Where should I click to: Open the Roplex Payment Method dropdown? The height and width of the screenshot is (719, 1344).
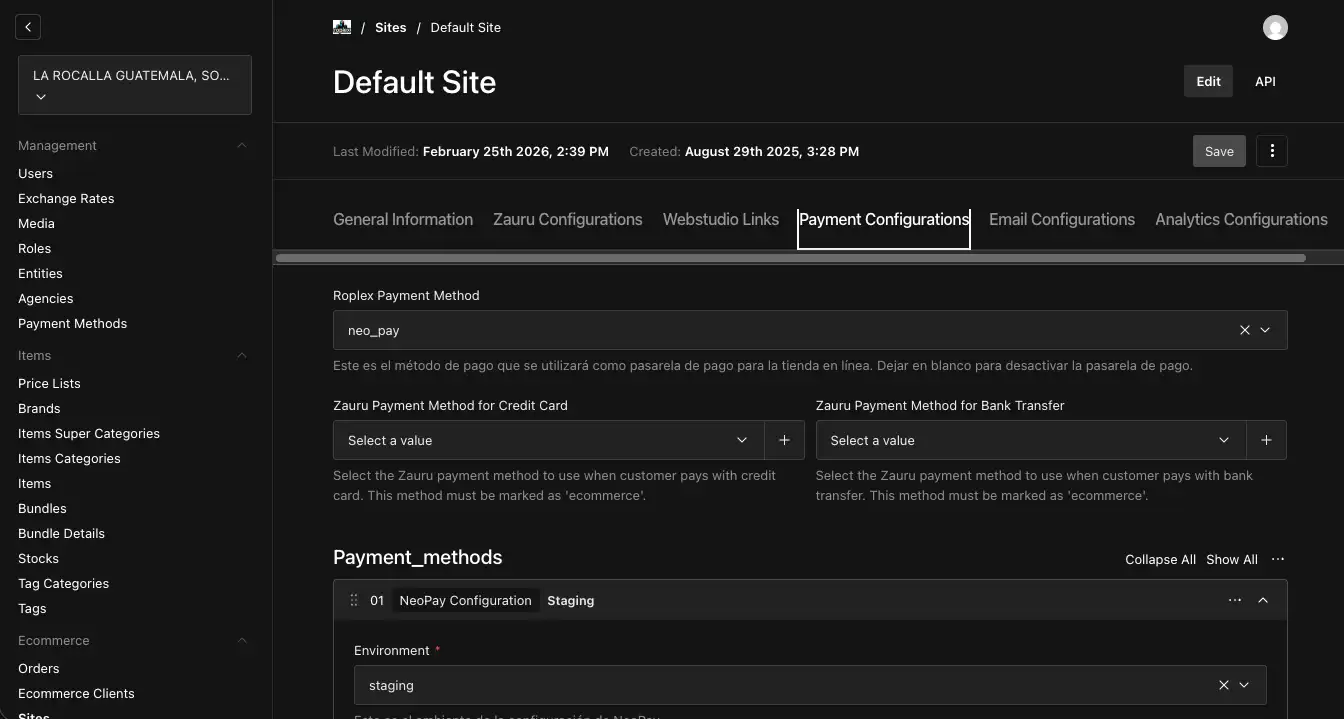[x=1265, y=330]
